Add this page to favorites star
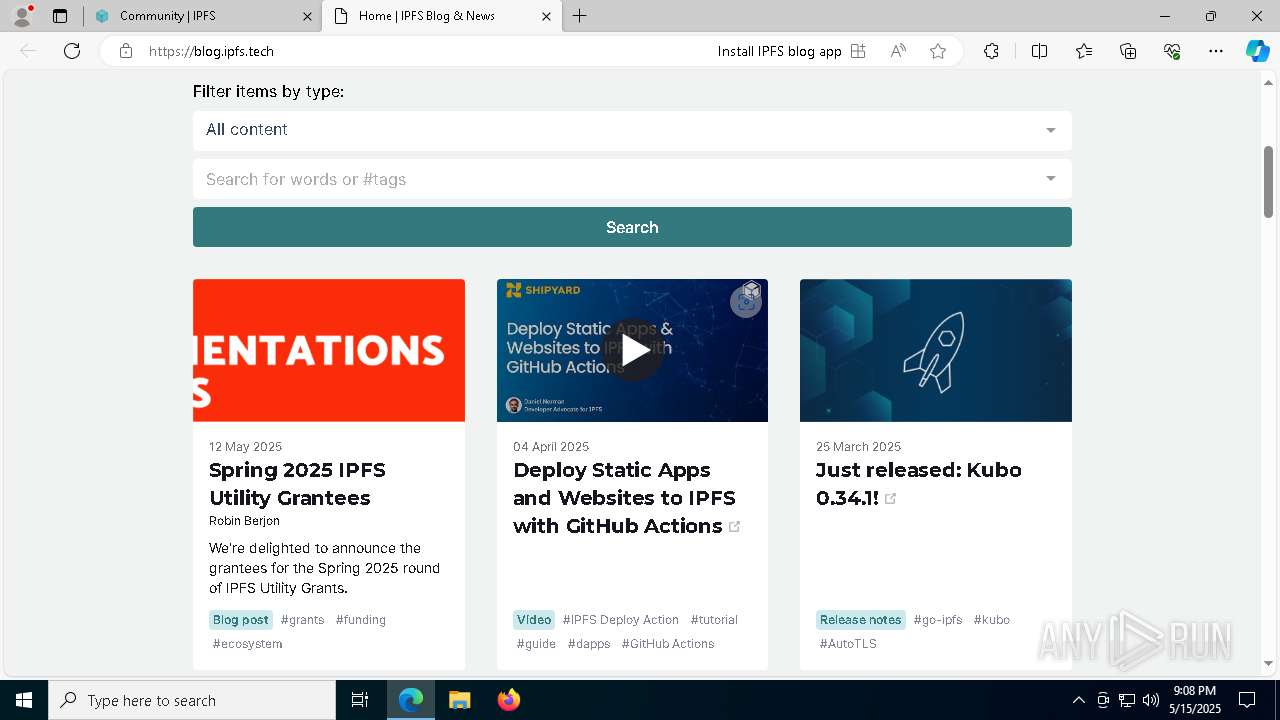This screenshot has width=1280, height=720. [x=938, y=51]
